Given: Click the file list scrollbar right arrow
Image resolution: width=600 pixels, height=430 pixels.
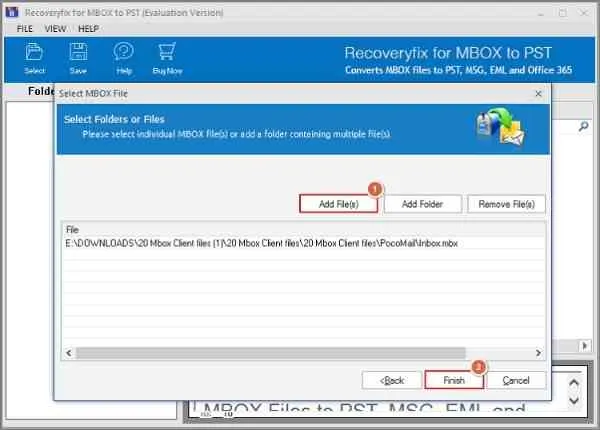Looking at the screenshot, I should click(538, 353).
